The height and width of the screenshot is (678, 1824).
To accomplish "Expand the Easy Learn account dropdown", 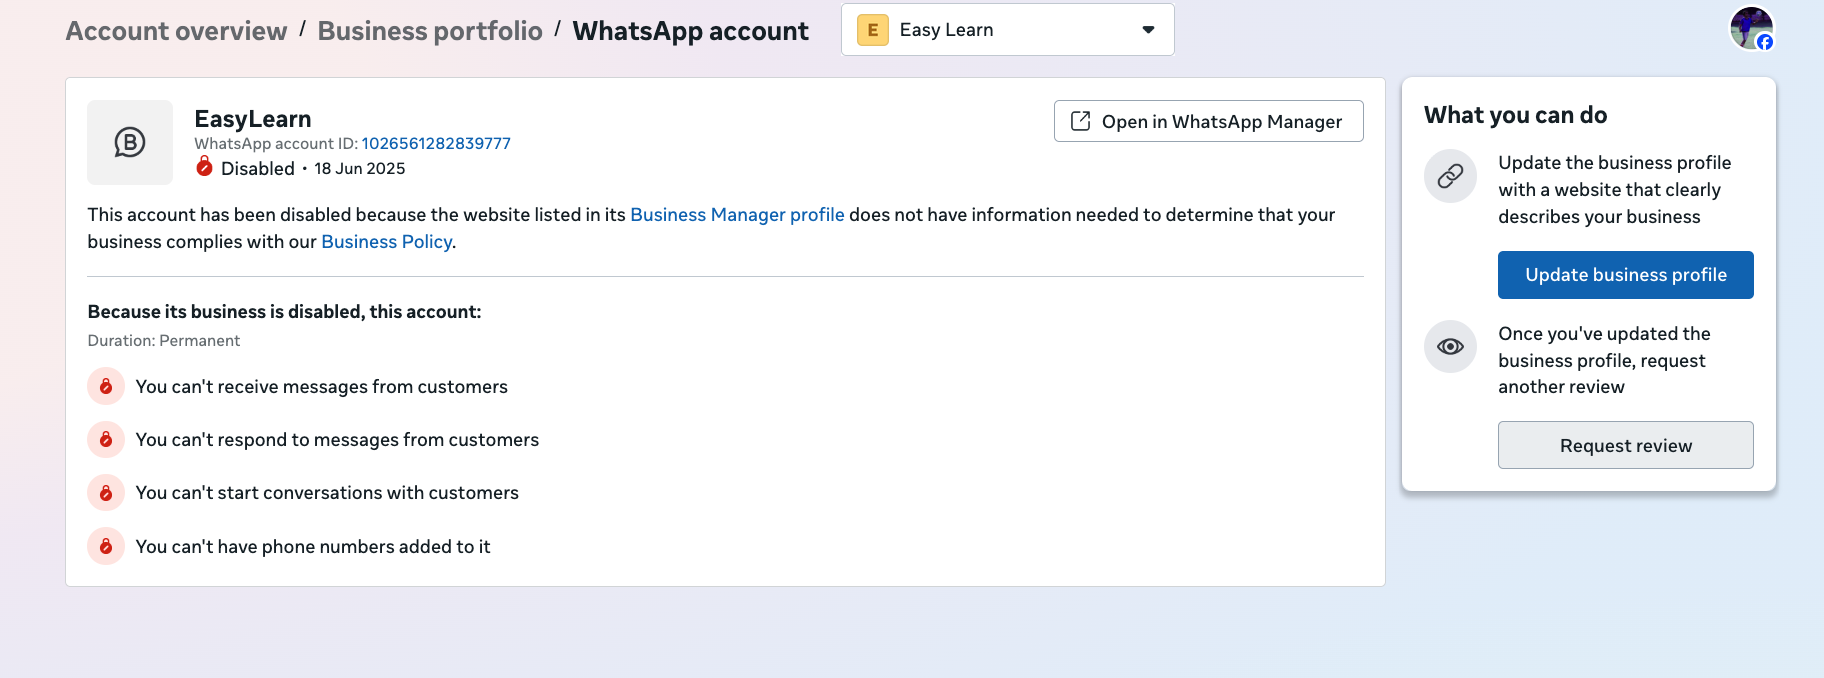I will tap(1007, 30).
